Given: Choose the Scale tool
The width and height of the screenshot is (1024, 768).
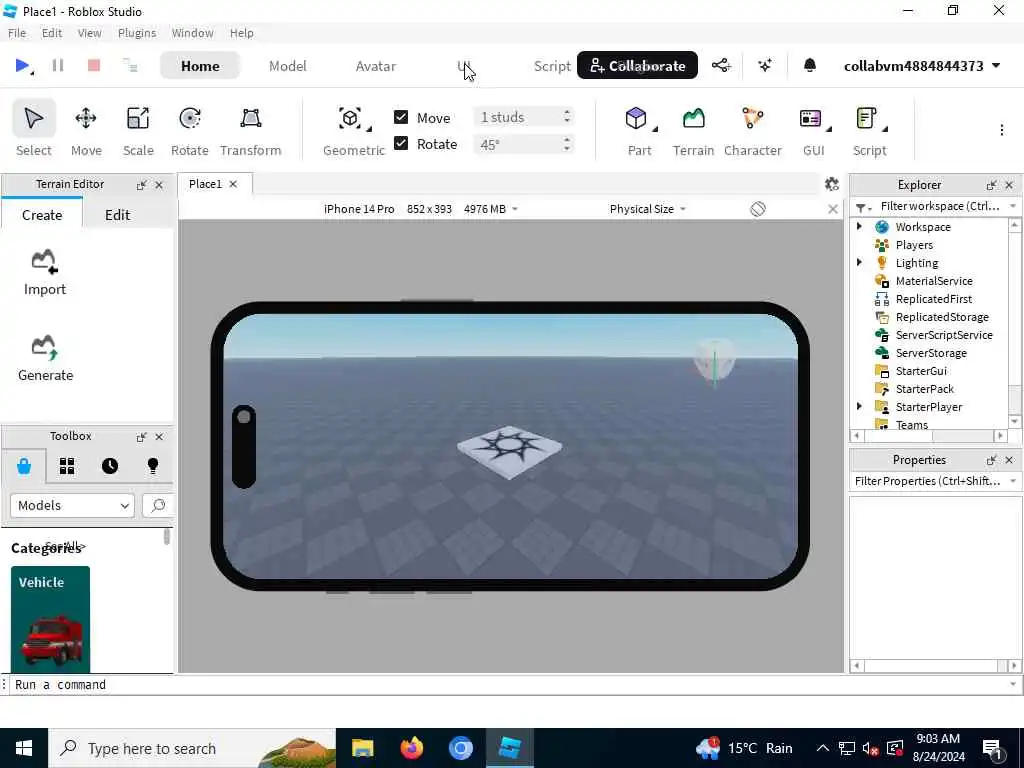Looking at the screenshot, I should pos(138,130).
